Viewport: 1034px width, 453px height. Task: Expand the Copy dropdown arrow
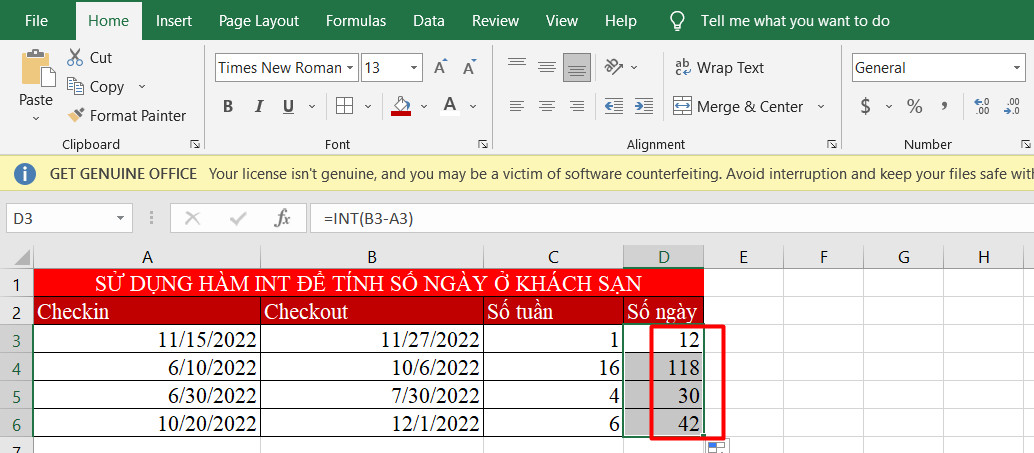click(x=141, y=87)
